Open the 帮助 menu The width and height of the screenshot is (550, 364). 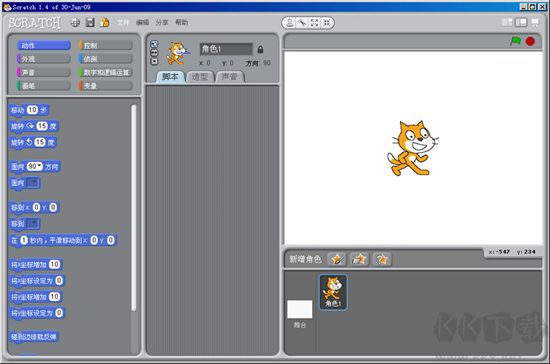[x=181, y=23]
